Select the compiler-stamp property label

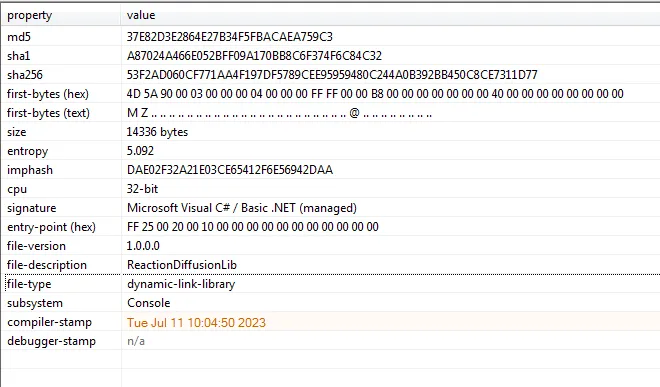(49, 322)
